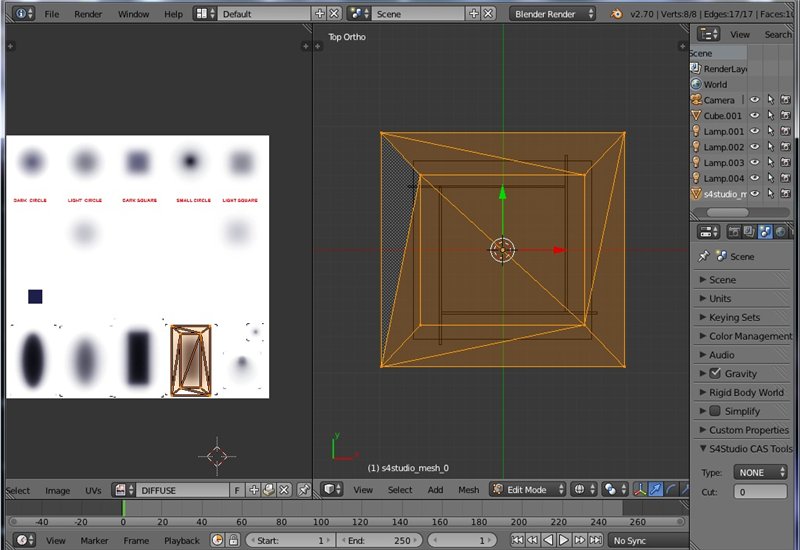Open the S4Studio Type NONE dropdown
This screenshot has width=800, height=550.
click(759, 472)
